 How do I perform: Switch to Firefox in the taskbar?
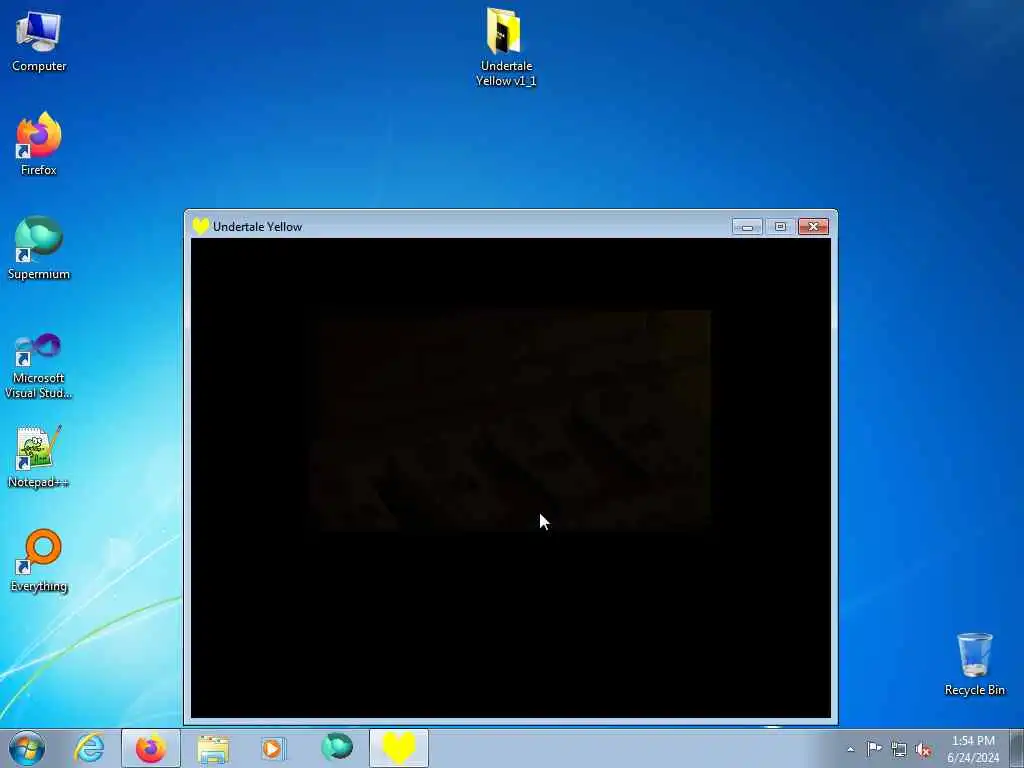[x=150, y=748]
